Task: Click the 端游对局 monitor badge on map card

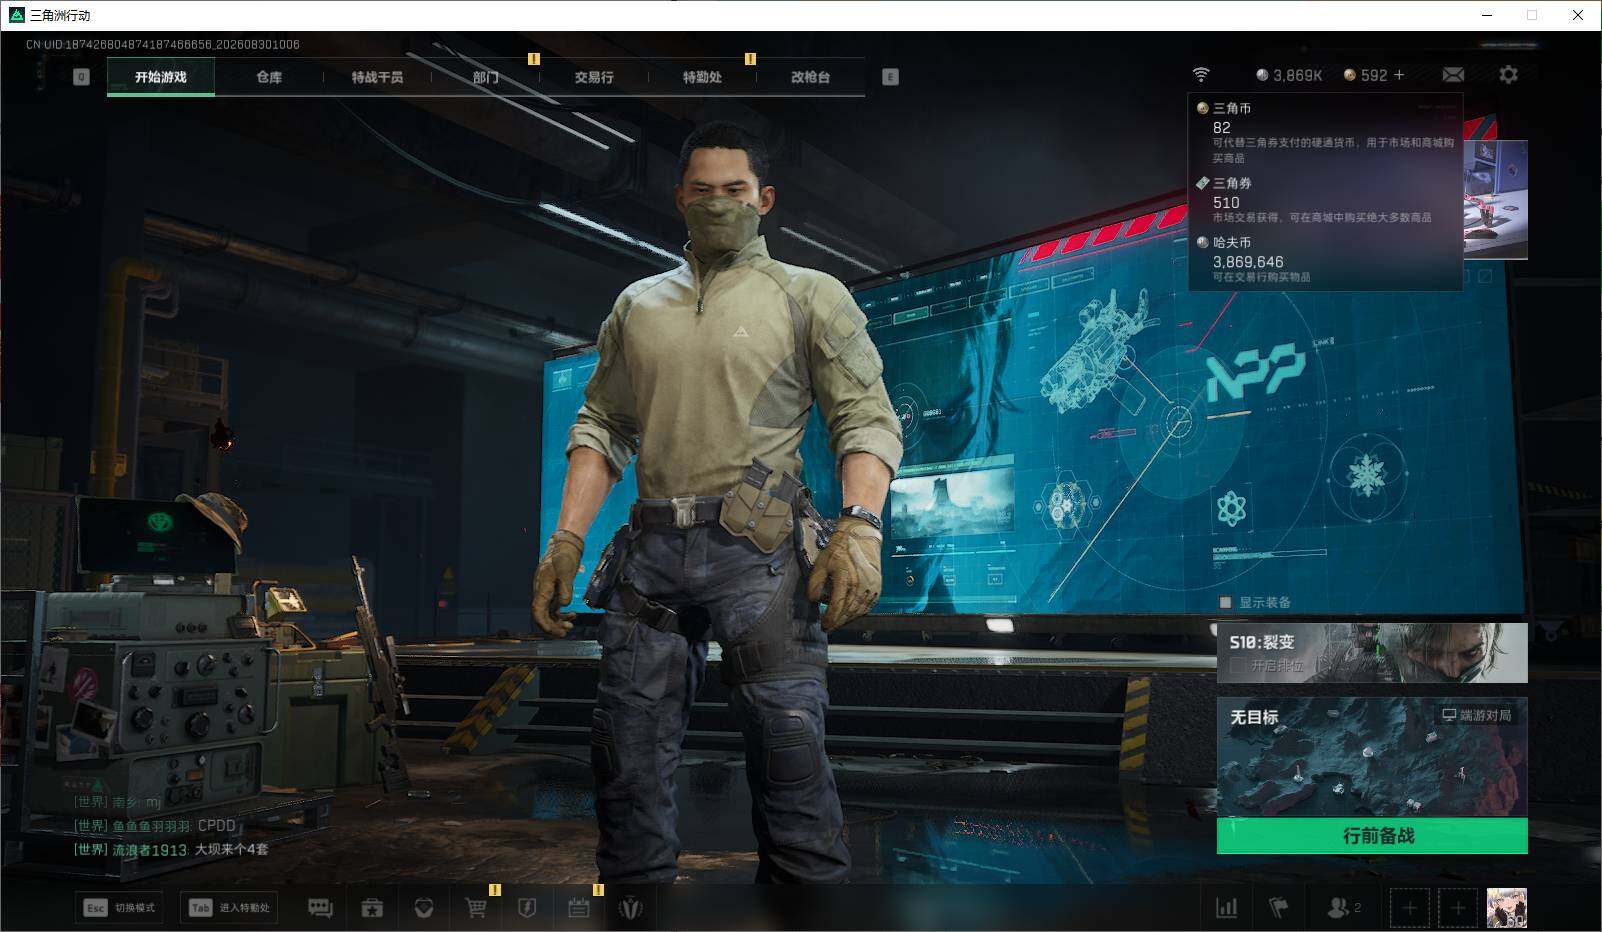Action: [1476, 715]
